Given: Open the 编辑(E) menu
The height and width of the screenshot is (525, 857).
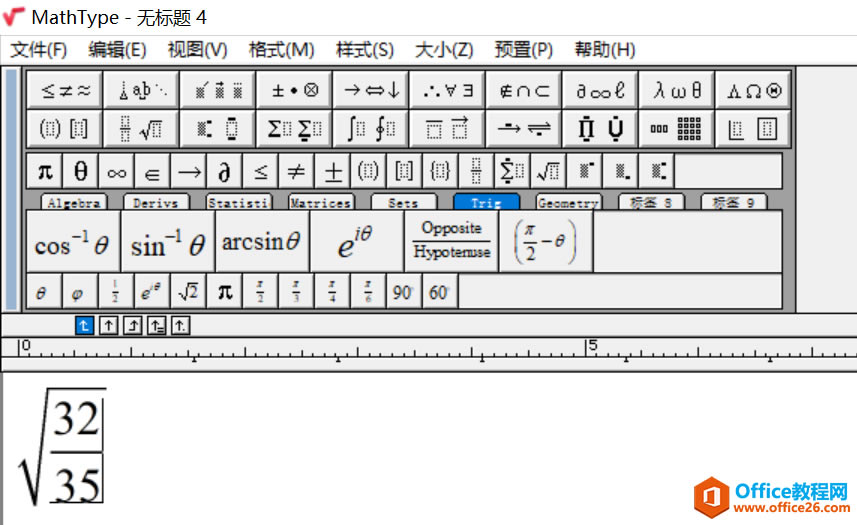Looking at the screenshot, I should coord(118,50).
